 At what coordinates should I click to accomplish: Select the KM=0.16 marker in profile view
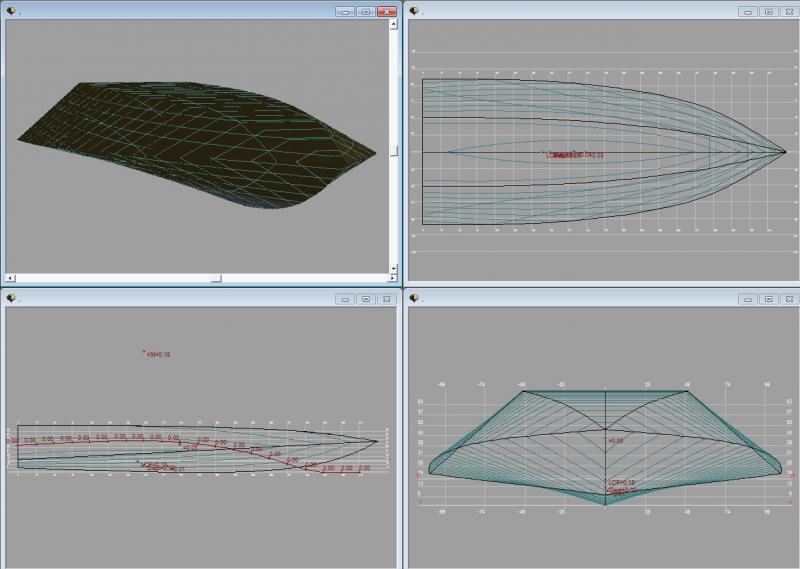coord(157,354)
